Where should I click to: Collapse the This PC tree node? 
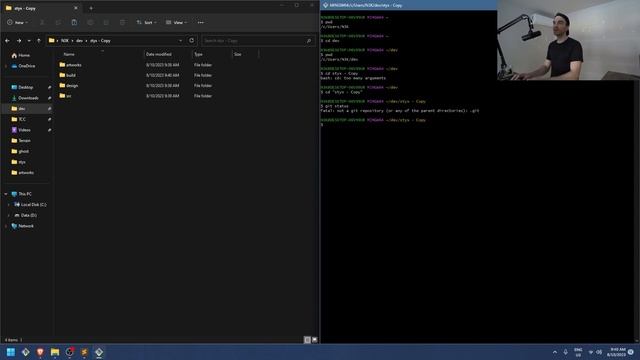6,194
